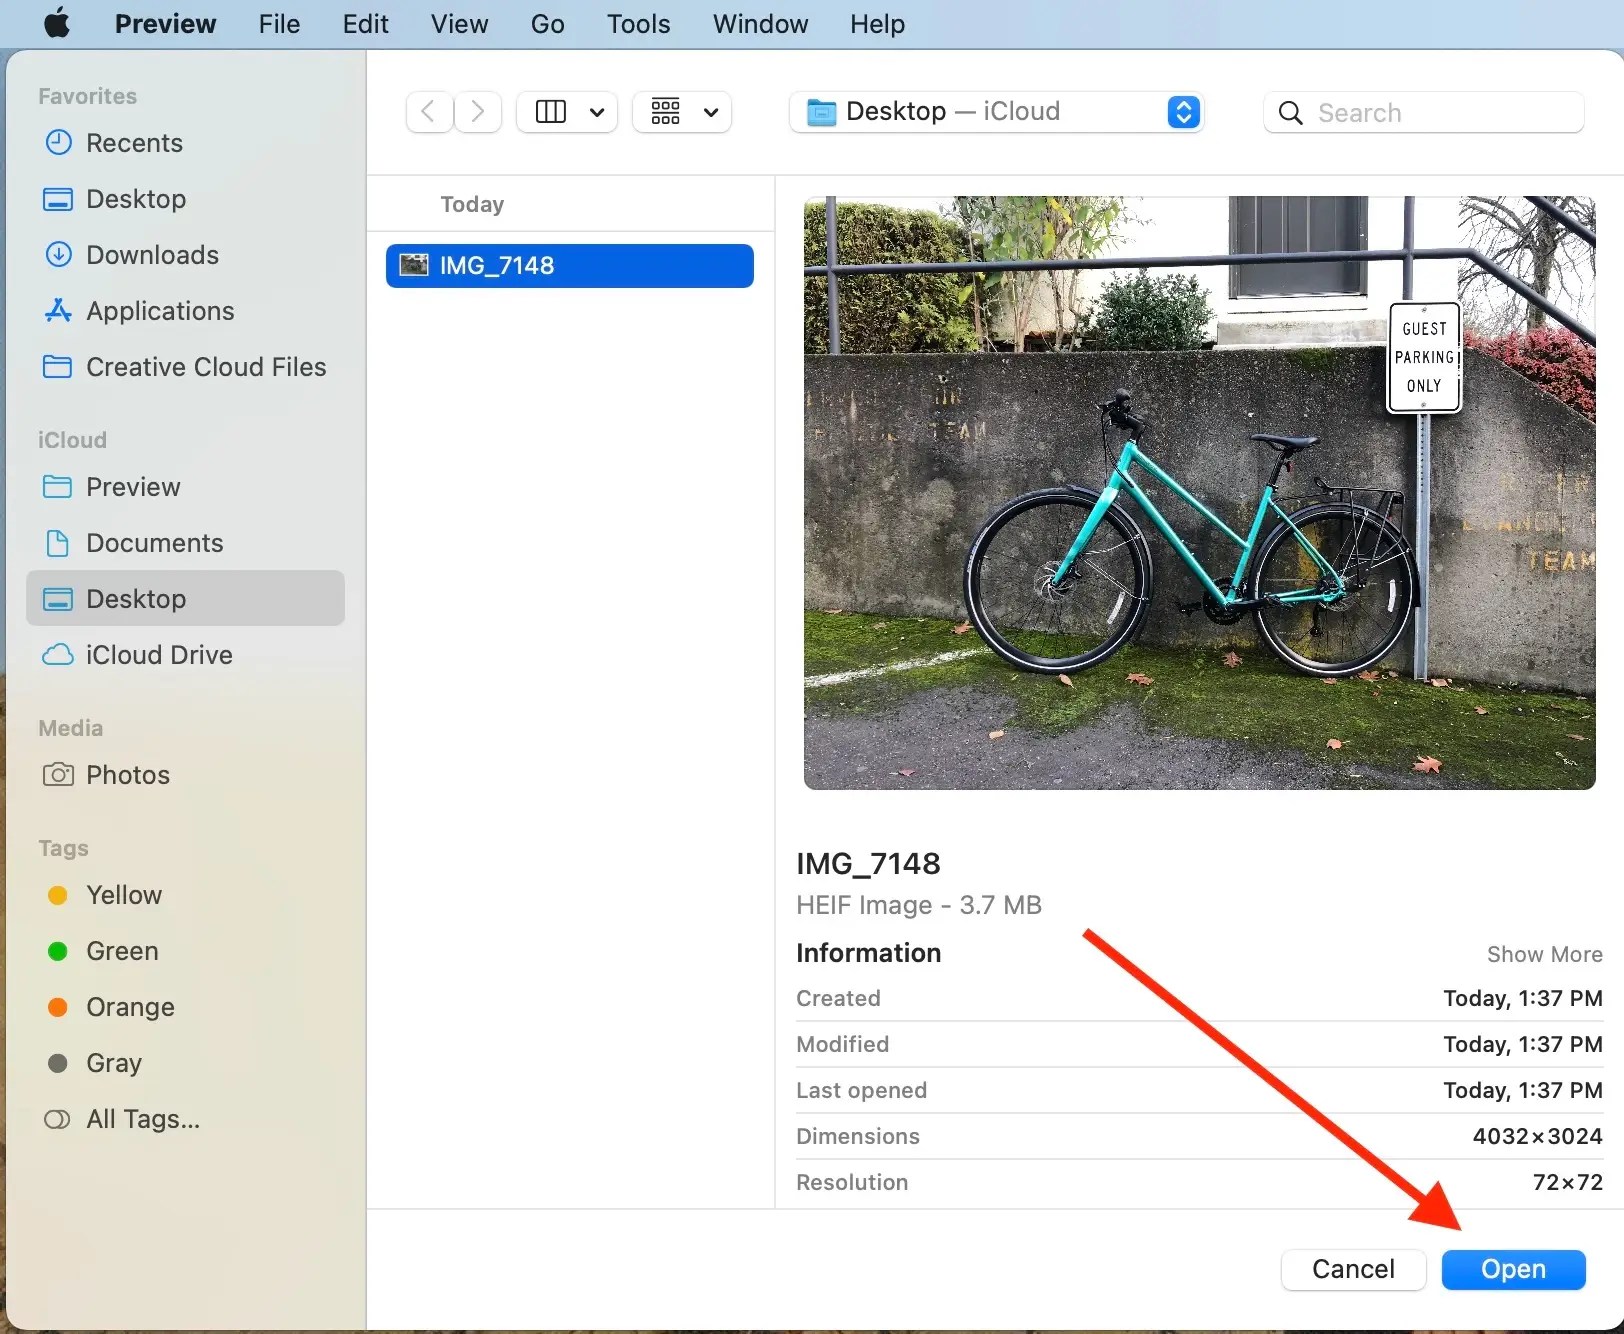This screenshot has height=1334, width=1624.
Task: Open the Edit menu
Action: [365, 23]
